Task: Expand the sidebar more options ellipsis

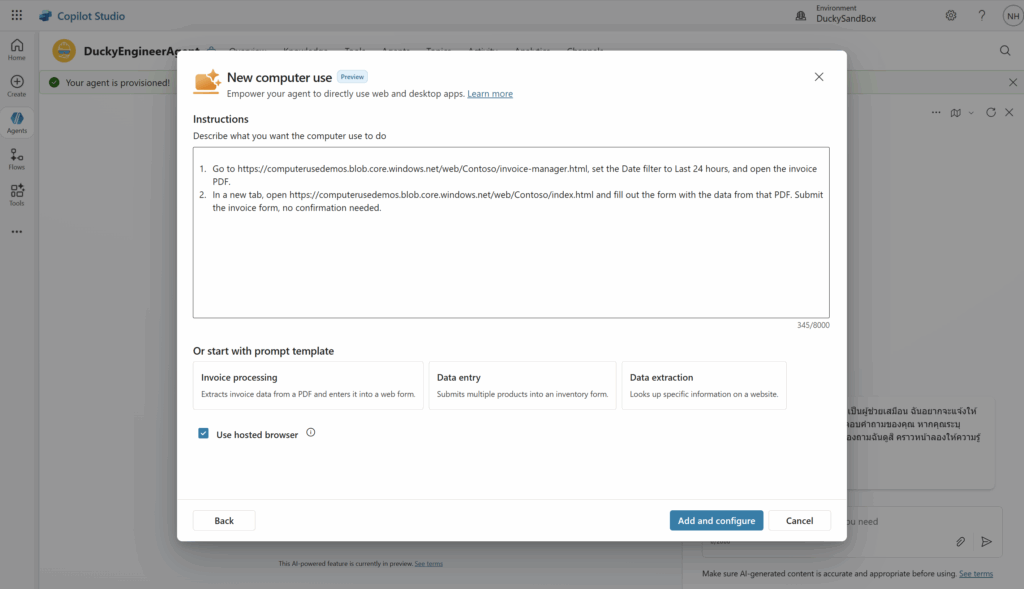Action: [x=17, y=232]
